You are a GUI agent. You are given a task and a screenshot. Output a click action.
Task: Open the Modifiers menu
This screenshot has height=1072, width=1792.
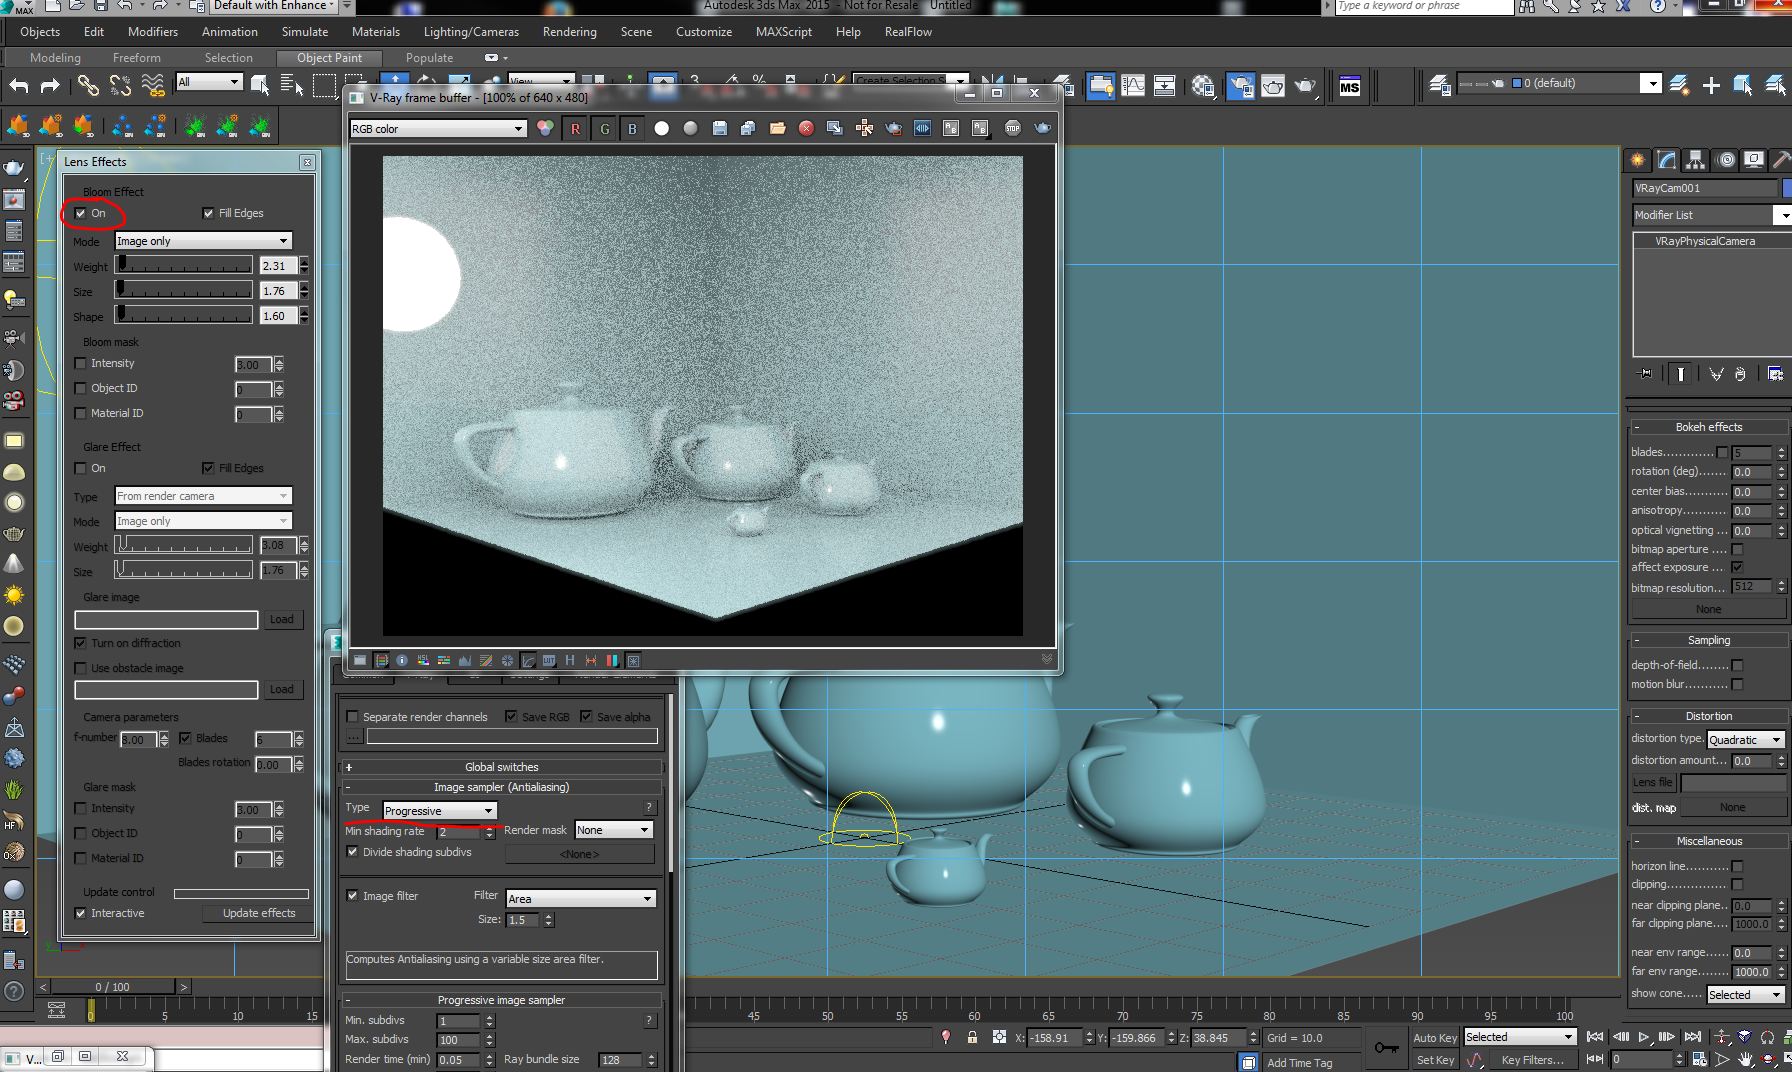[x=153, y=32]
